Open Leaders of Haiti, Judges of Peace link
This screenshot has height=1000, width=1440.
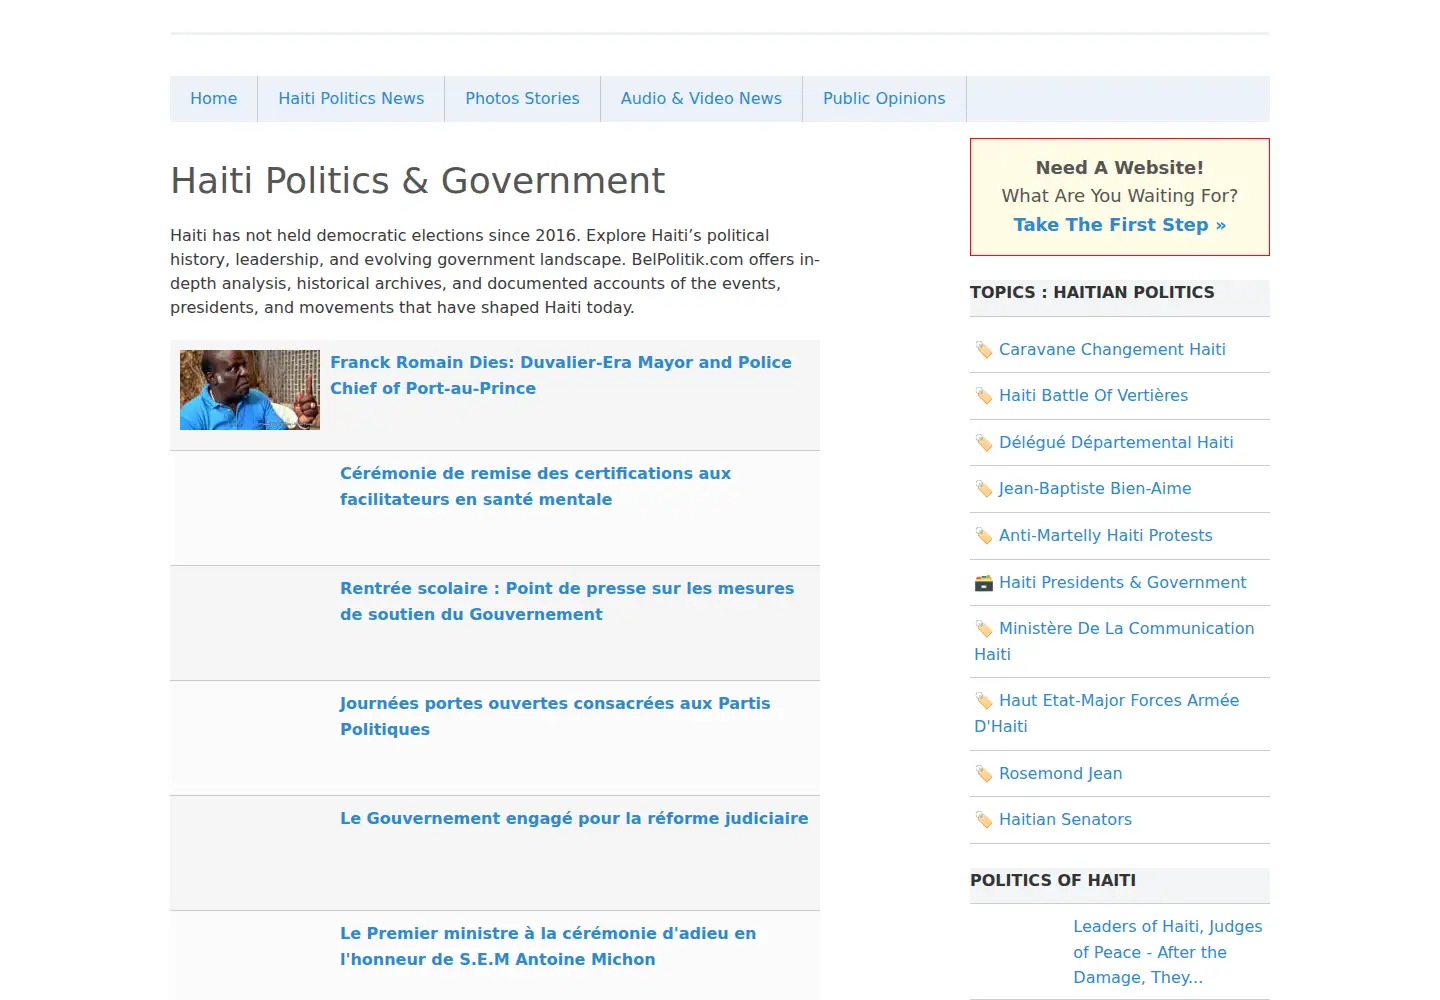coord(1168,952)
